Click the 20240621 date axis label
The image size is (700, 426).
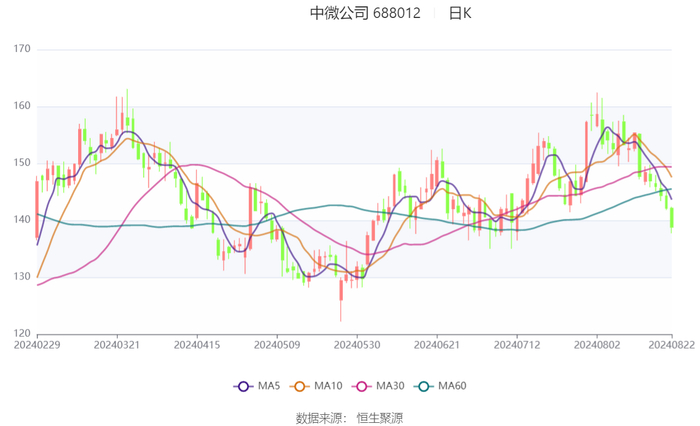click(x=437, y=345)
